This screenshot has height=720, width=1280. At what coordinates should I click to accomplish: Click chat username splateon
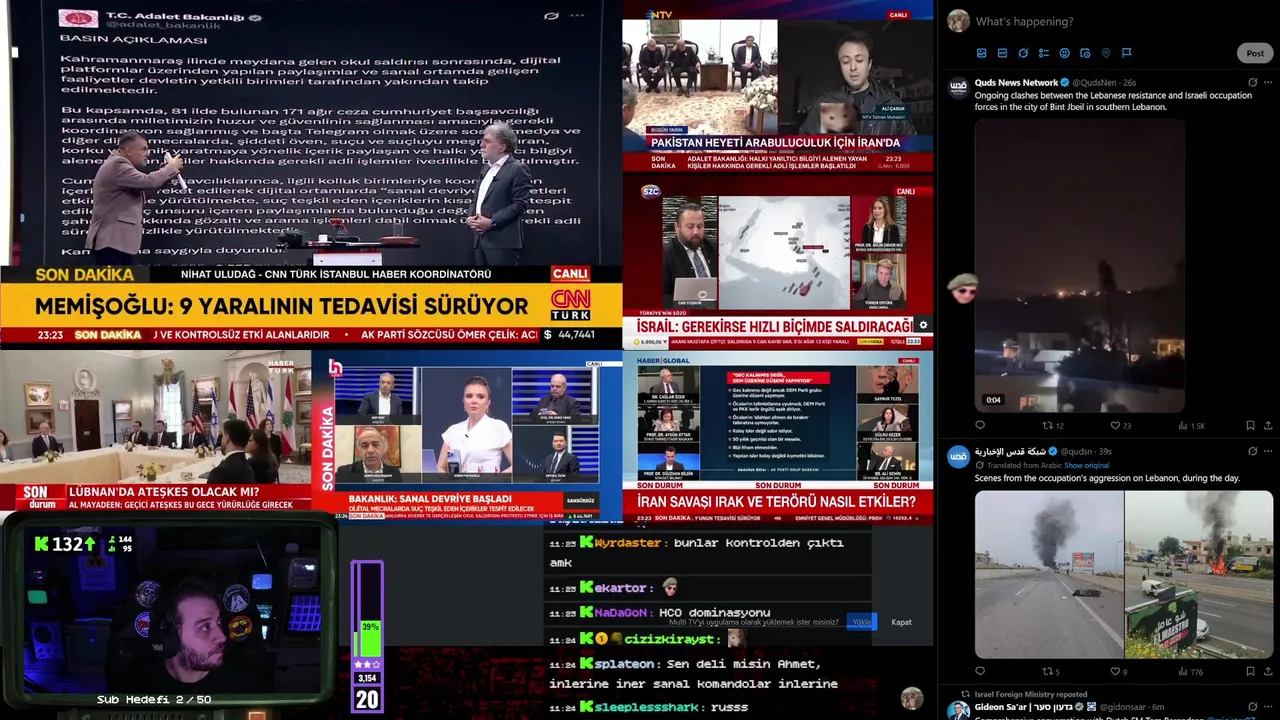pyautogui.click(x=624, y=664)
